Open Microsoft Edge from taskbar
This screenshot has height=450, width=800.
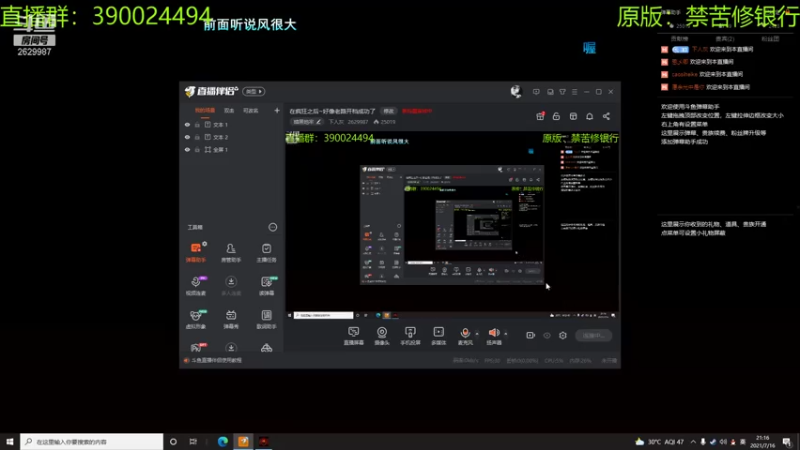click(x=222, y=442)
